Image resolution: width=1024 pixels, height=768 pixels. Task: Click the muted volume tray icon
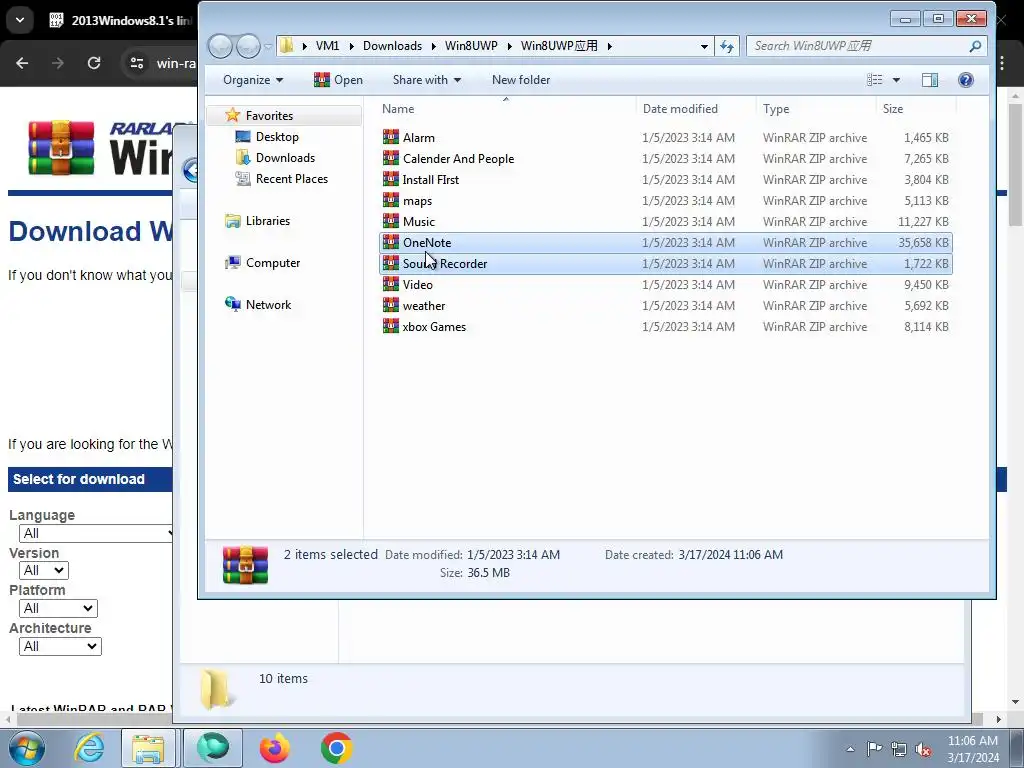pyautogui.click(x=923, y=749)
